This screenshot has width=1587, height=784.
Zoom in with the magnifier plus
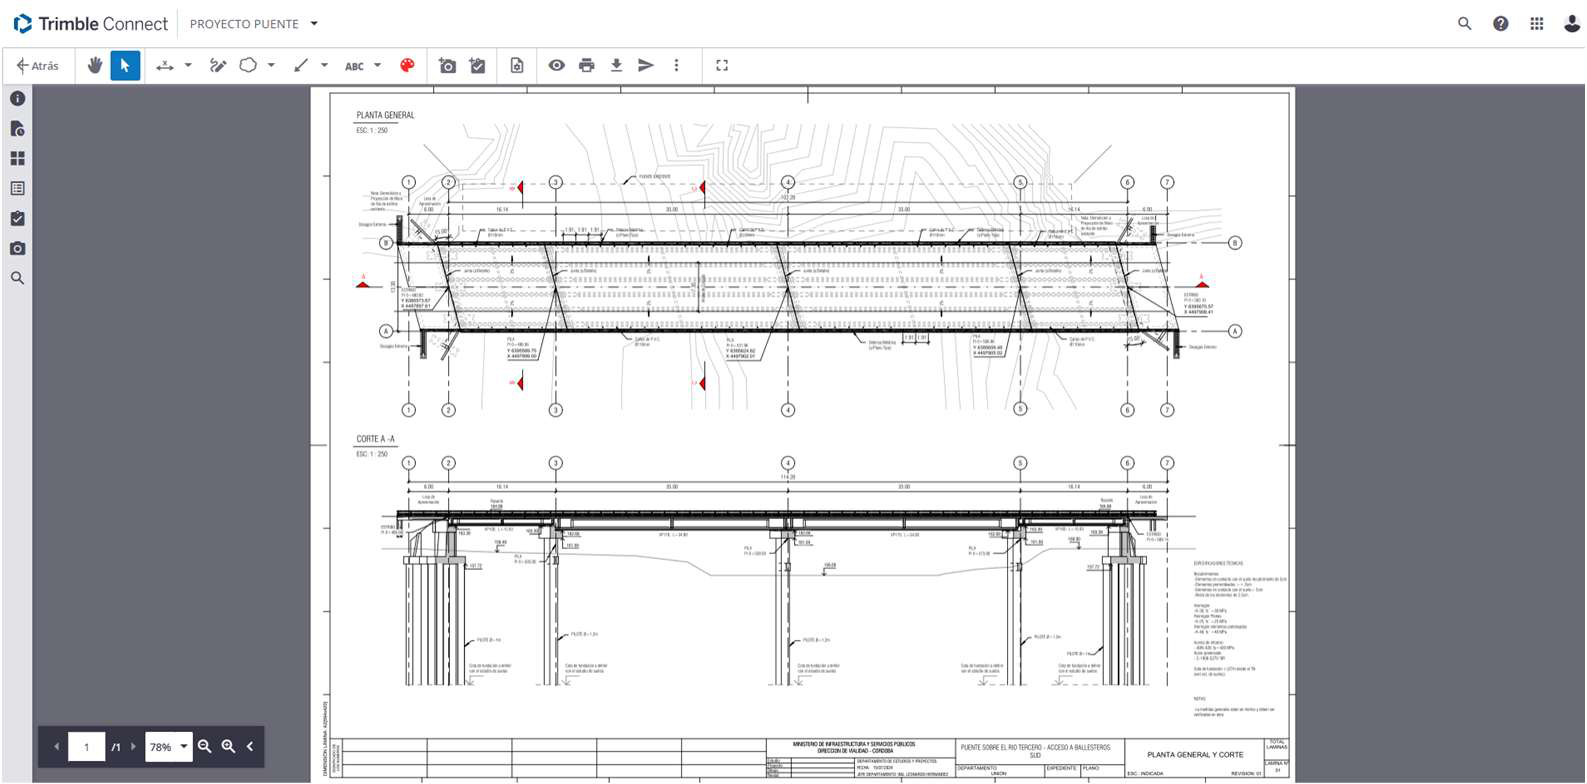(228, 747)
